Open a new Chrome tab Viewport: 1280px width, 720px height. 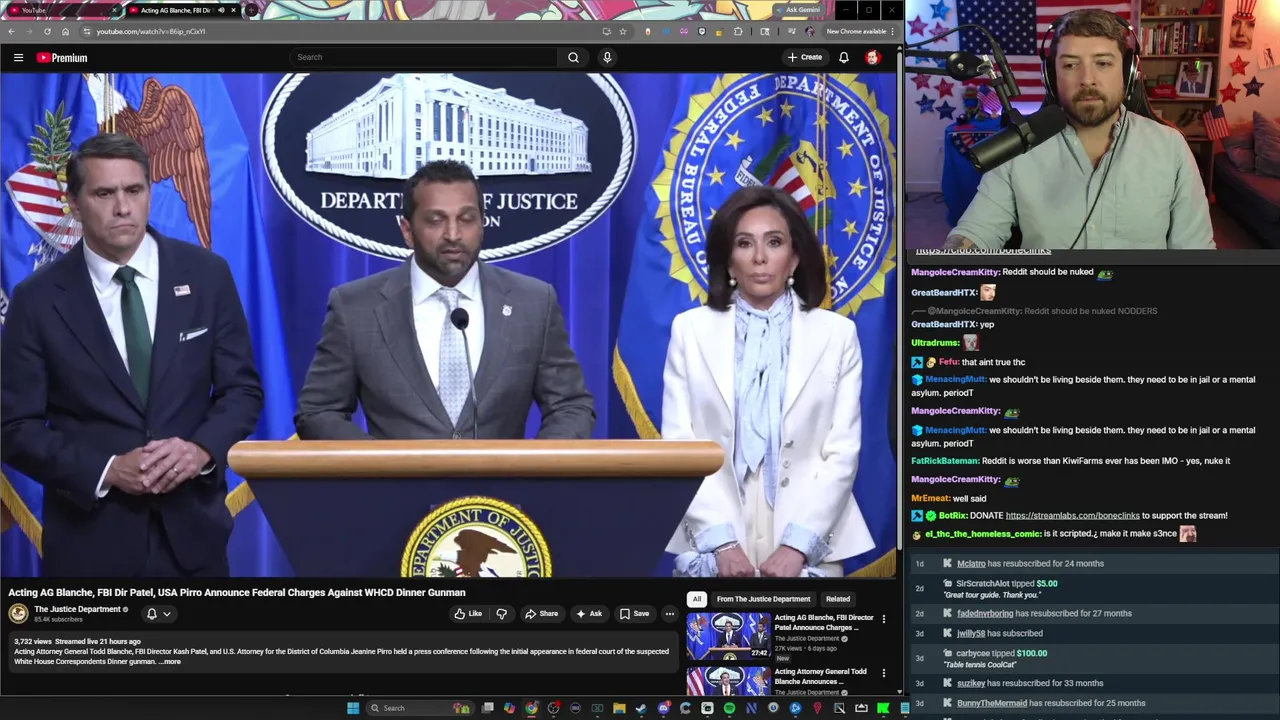(x=251, y=10)
